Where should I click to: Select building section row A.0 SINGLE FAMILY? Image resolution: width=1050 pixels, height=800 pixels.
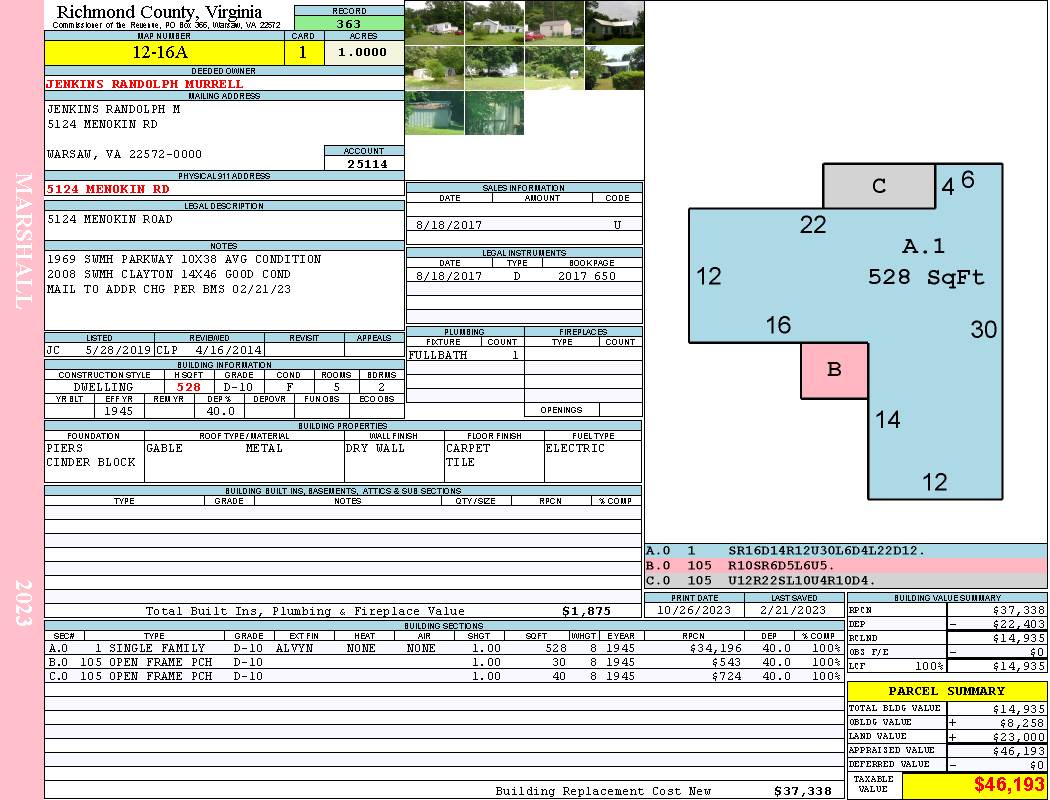click(443, 648)
